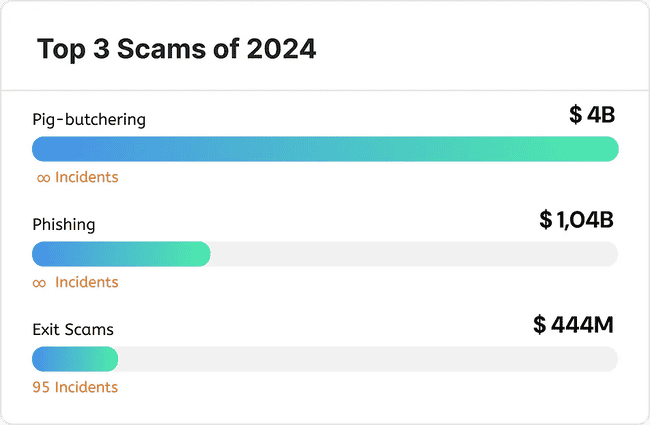Select the Exit Scams label
Viewport: 650px width, 425px height.
[73, 330]
